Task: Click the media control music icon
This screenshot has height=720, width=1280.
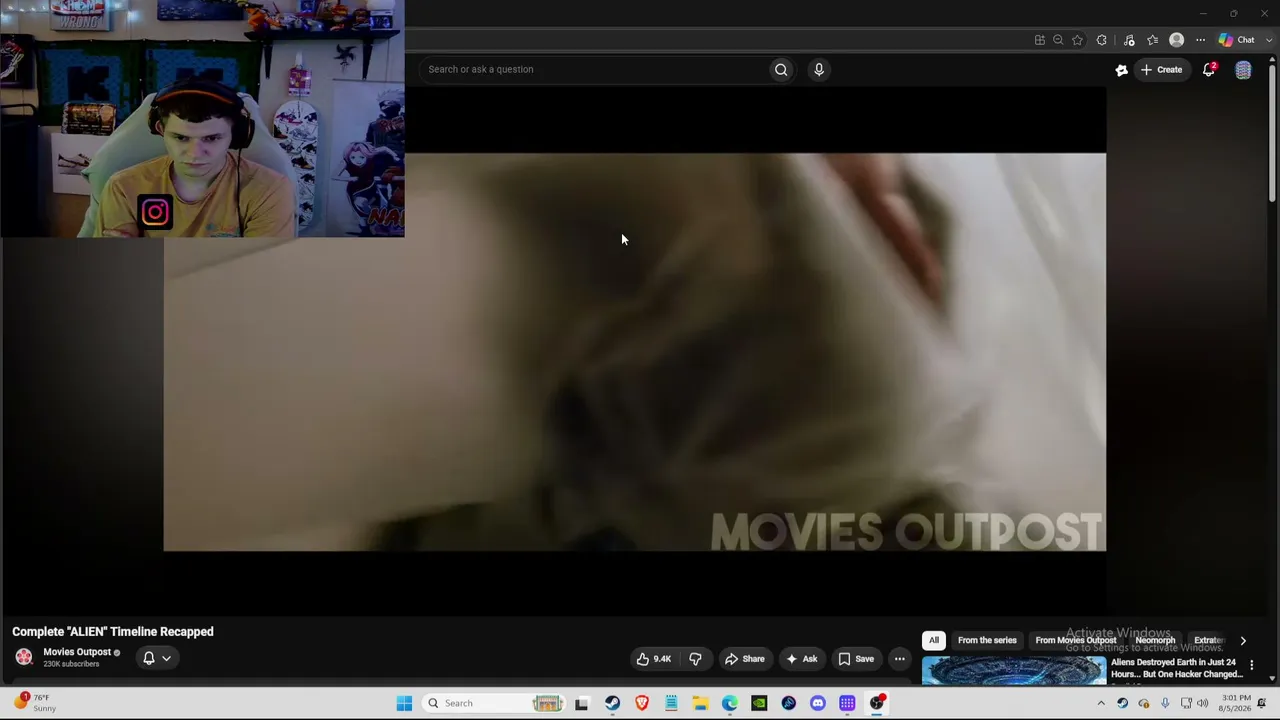Action: tap(1129, 40)
